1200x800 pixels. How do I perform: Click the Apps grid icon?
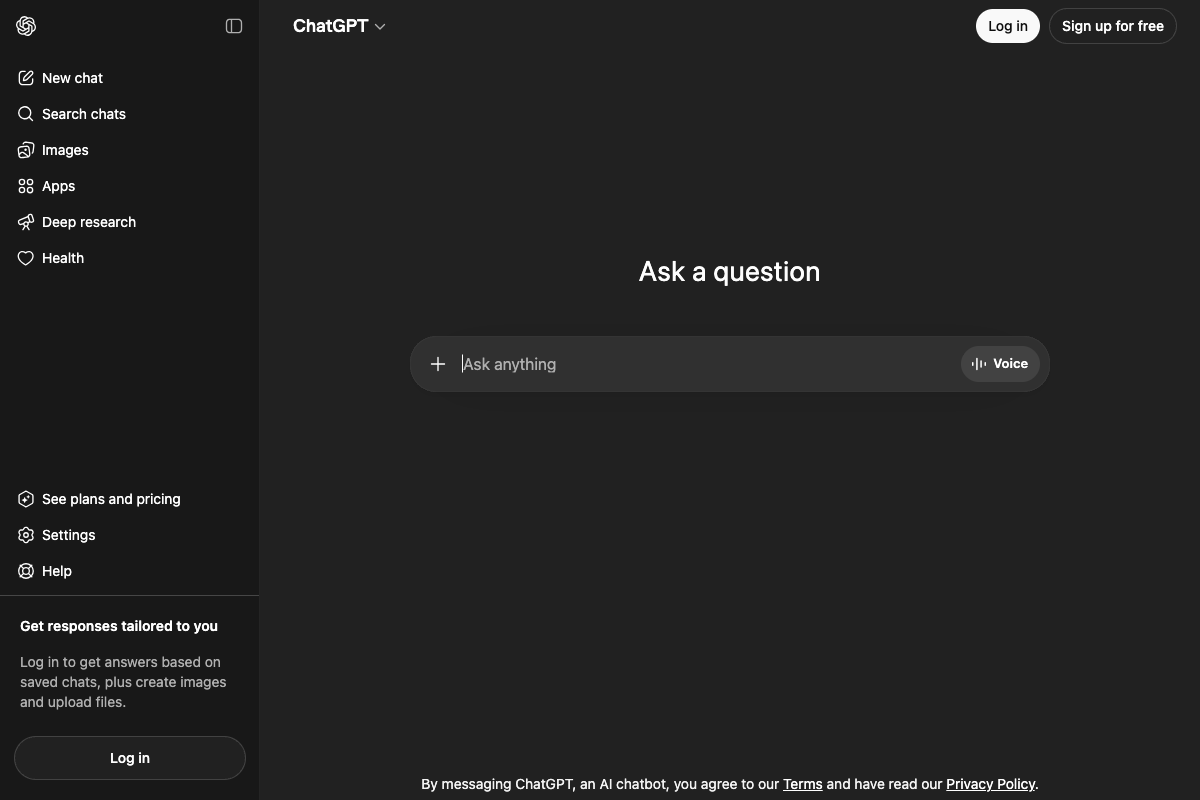(x=26, y=186)
